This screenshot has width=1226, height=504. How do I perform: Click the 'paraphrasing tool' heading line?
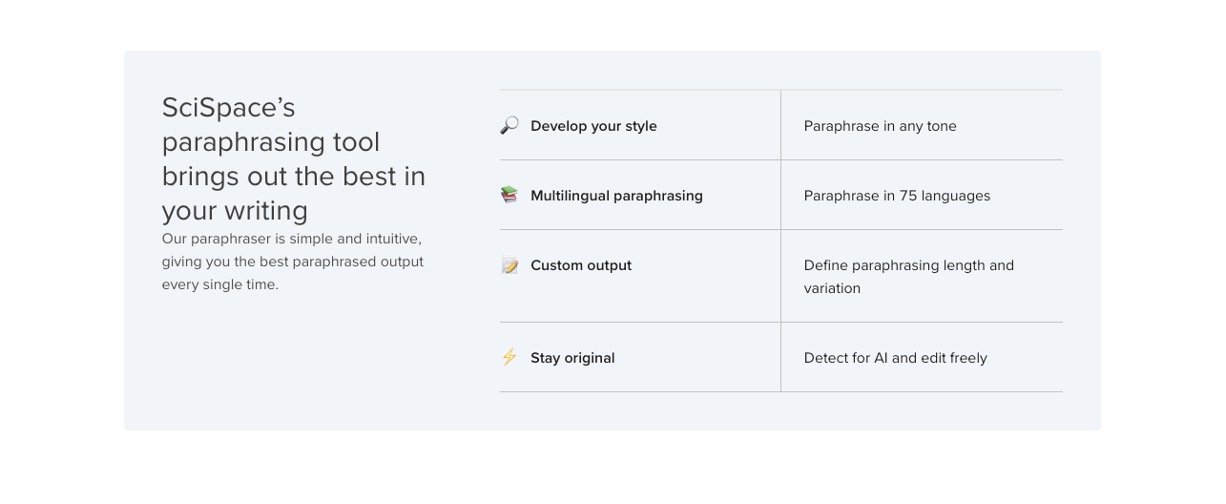tap(270, 142)
